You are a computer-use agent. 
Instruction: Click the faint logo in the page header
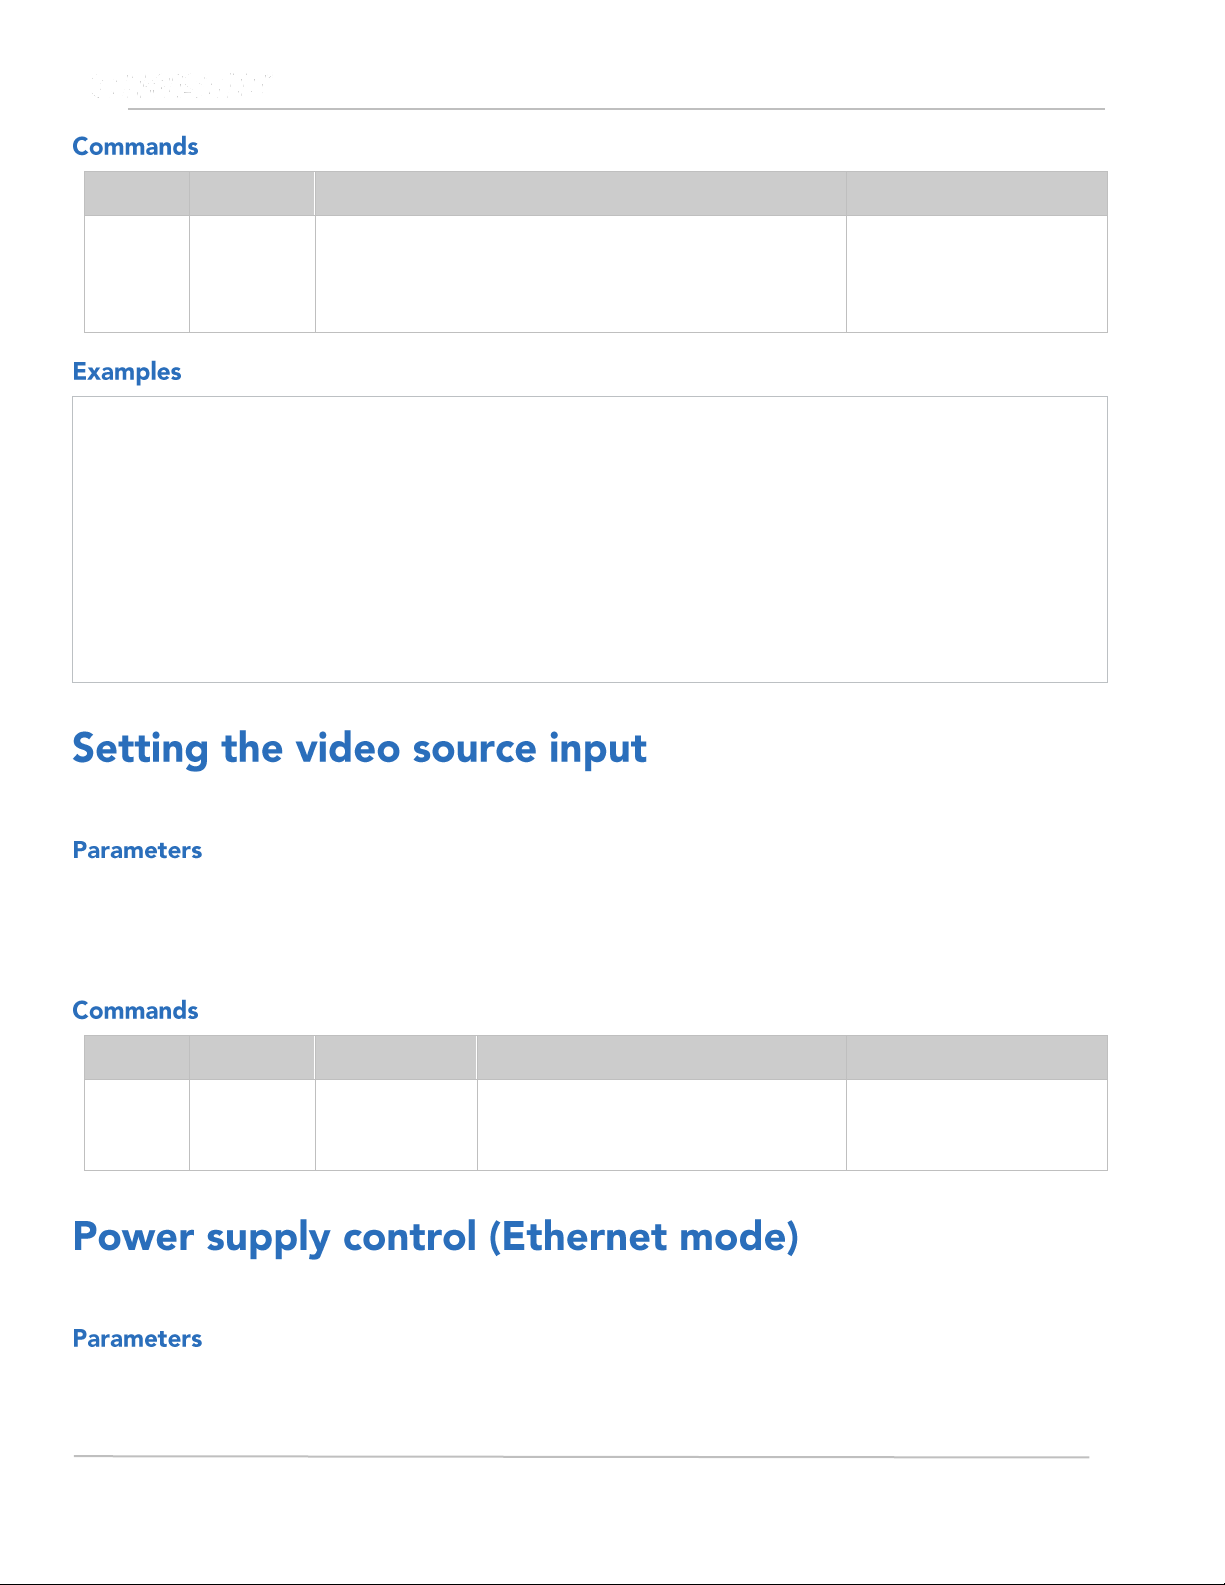click(x=180, y=86)
